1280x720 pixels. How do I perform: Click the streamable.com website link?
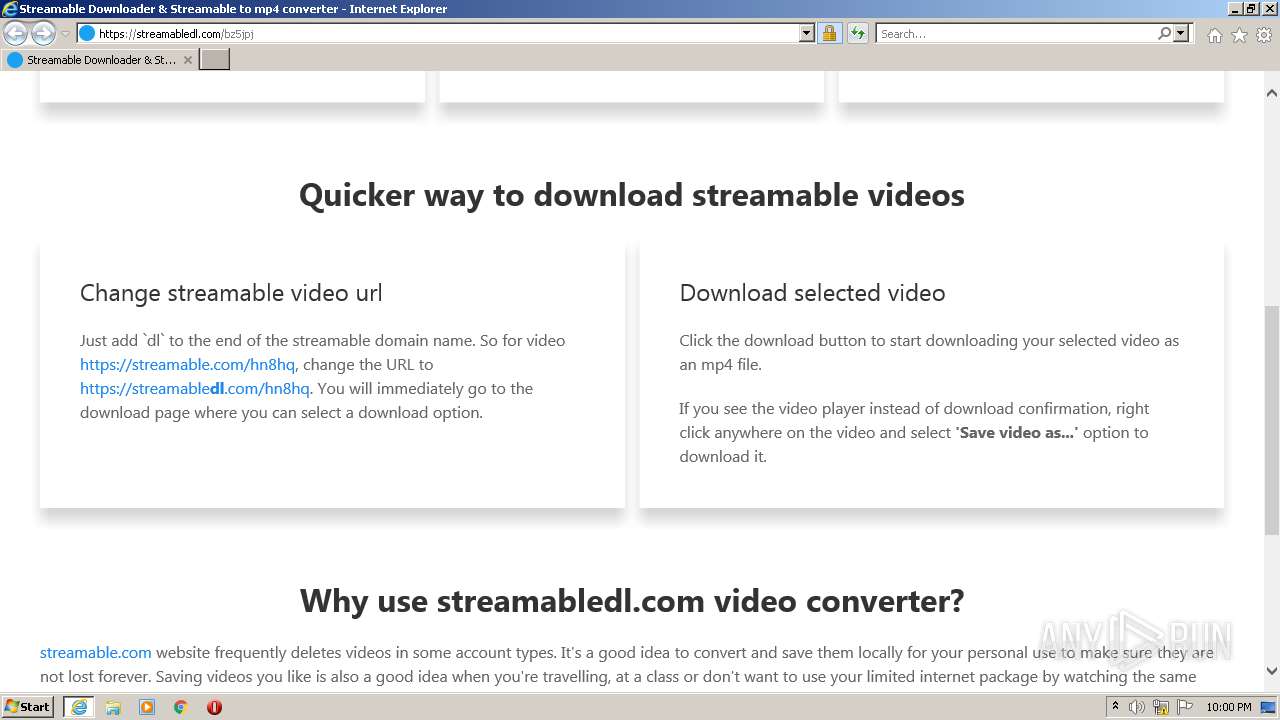click(96, 653)
